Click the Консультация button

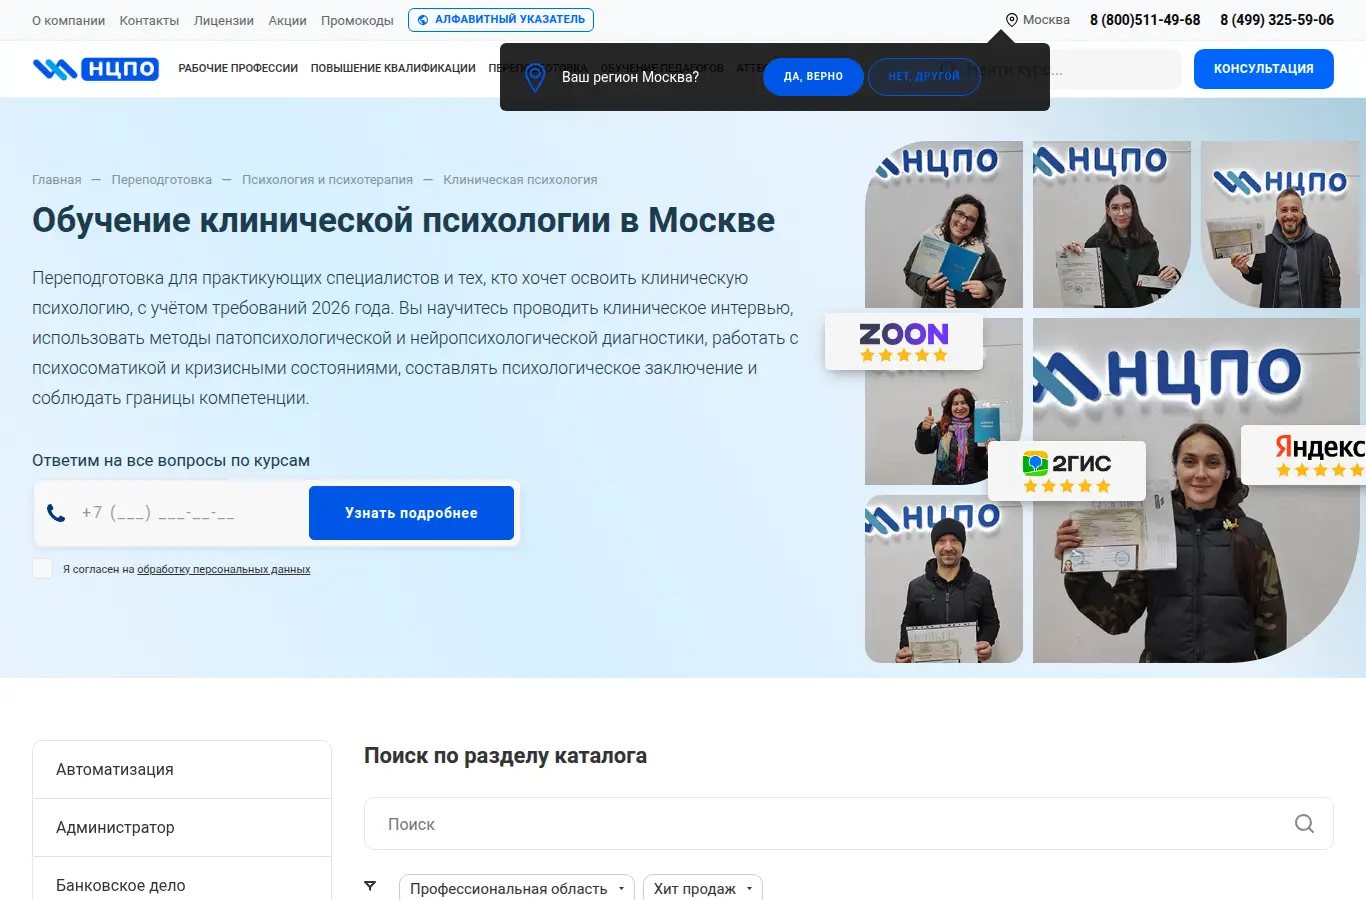click(1264, 69)
